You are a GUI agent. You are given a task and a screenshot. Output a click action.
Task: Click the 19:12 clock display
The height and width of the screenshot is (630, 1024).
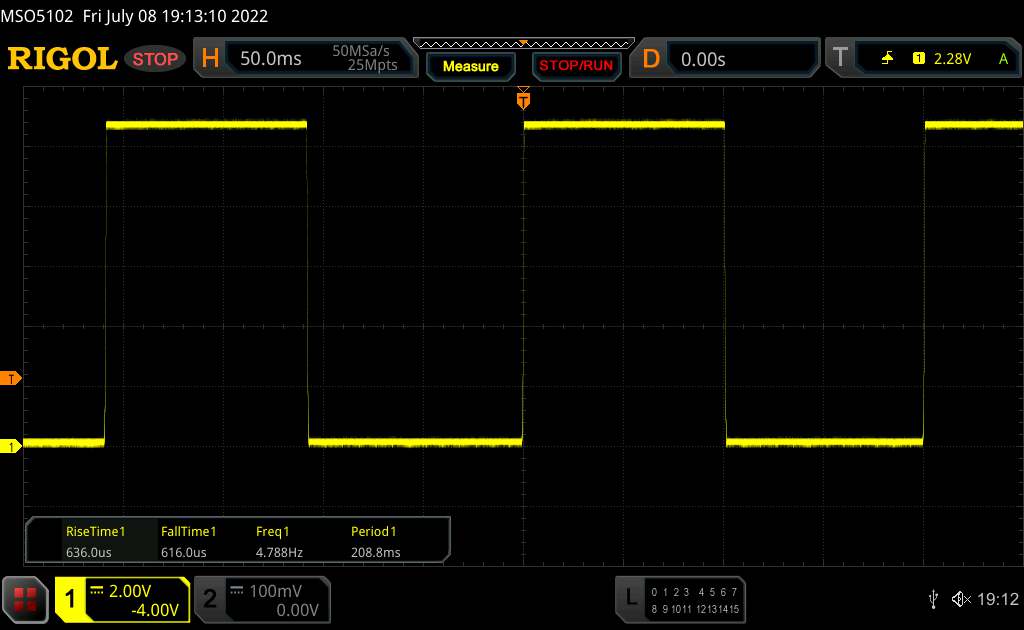997,599
